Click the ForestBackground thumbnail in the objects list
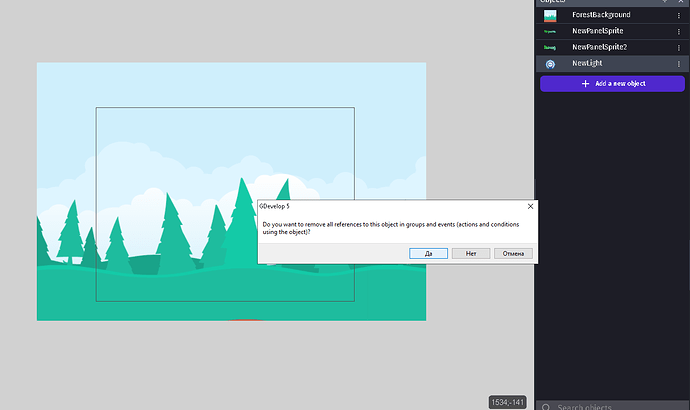This screenshot has width=690, height=410. [550, 16]
